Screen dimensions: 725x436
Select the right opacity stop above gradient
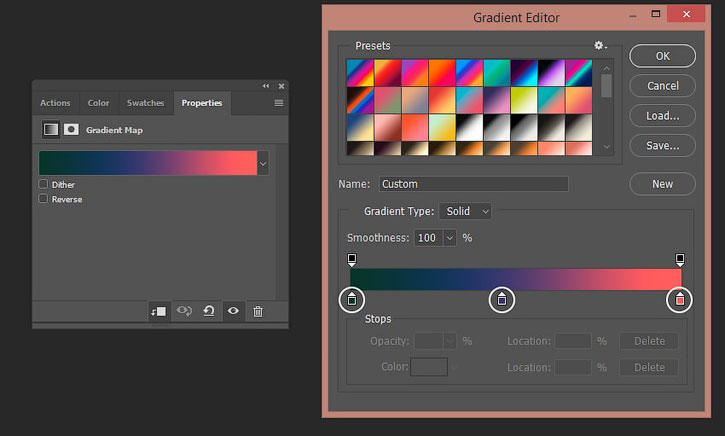tap(680, 259)
